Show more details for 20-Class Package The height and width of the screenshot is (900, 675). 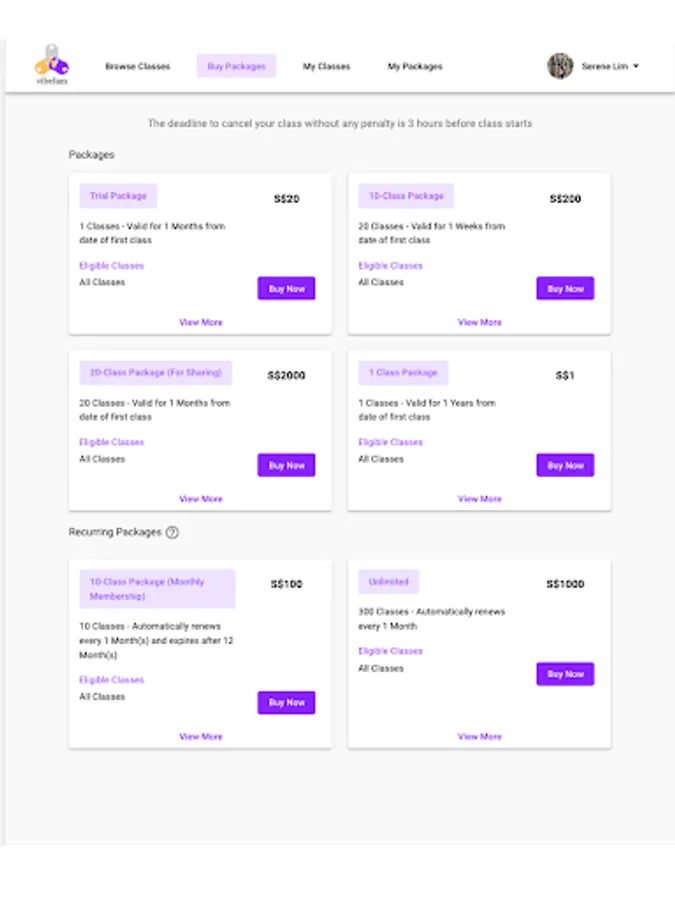[x=201, y=498]
